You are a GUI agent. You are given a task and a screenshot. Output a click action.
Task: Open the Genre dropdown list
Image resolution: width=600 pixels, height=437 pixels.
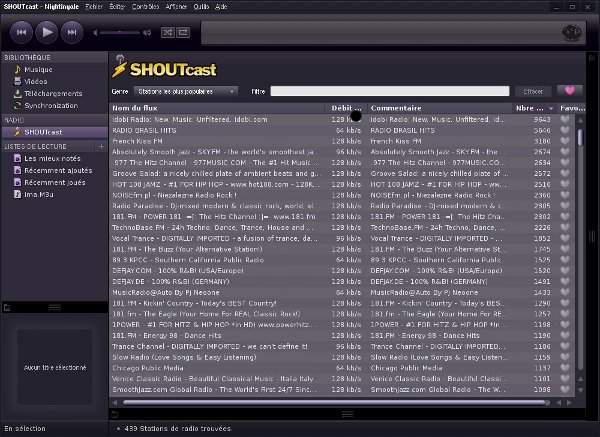coord(186,91)
